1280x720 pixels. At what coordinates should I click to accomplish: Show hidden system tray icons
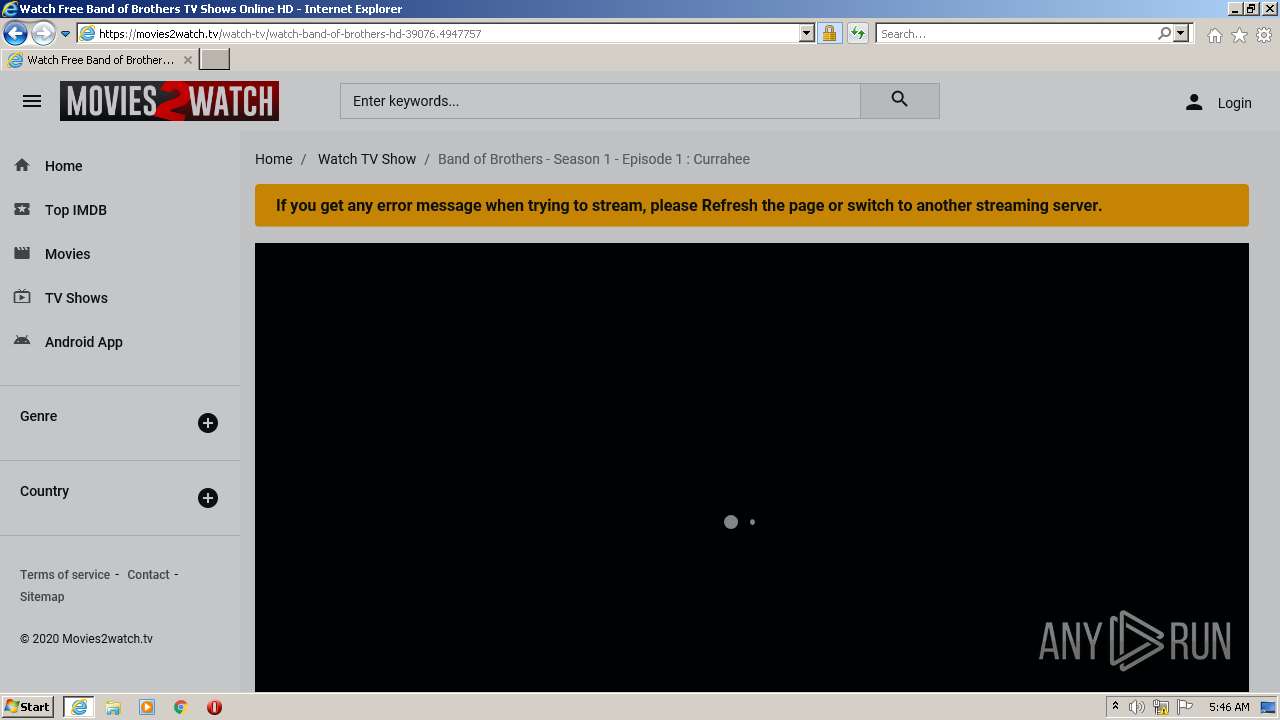(x=1115, y=706)
